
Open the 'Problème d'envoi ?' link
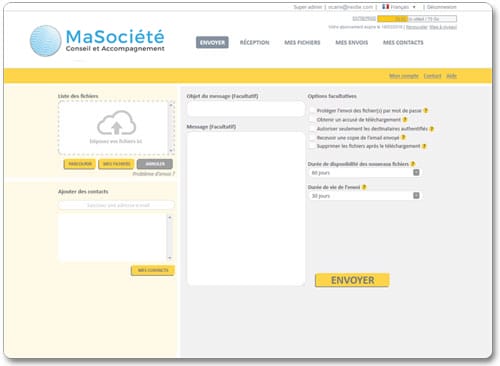[x=153, y=174]
